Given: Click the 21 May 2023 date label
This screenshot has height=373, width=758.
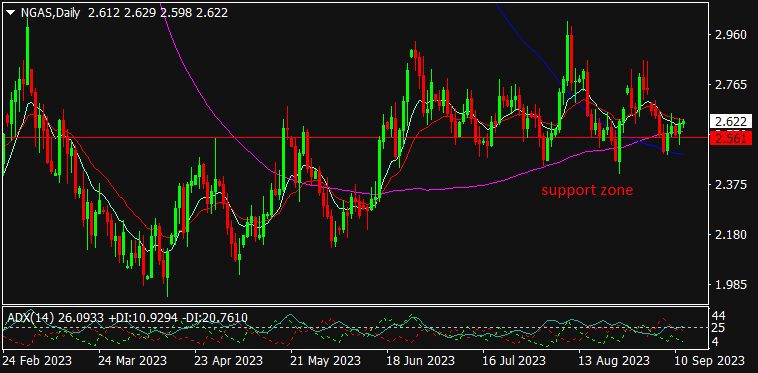Looking at the screenshot, I should (x=325, y=360).
